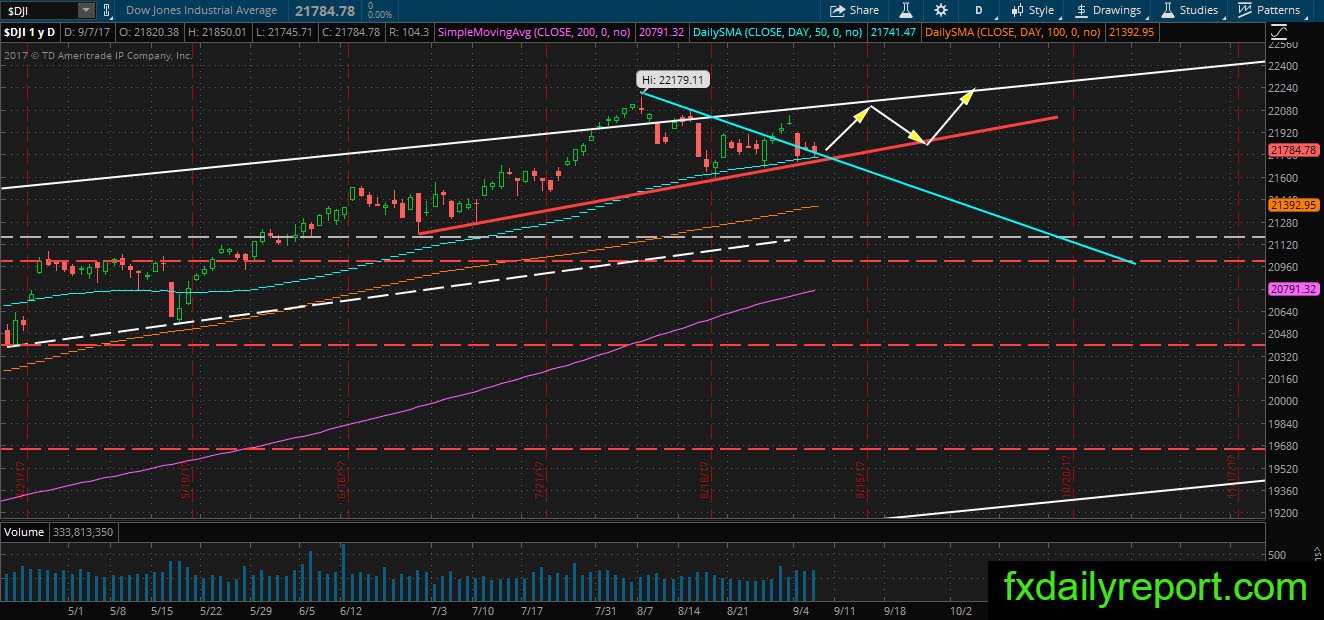
Task: Click the Hi: 22179.11 price bubble
Action: 672,79
